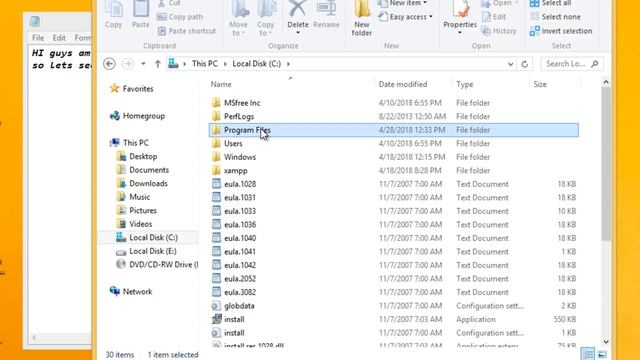
Task: Open the File menu in Notepad
Action: [x=38, y=38]
